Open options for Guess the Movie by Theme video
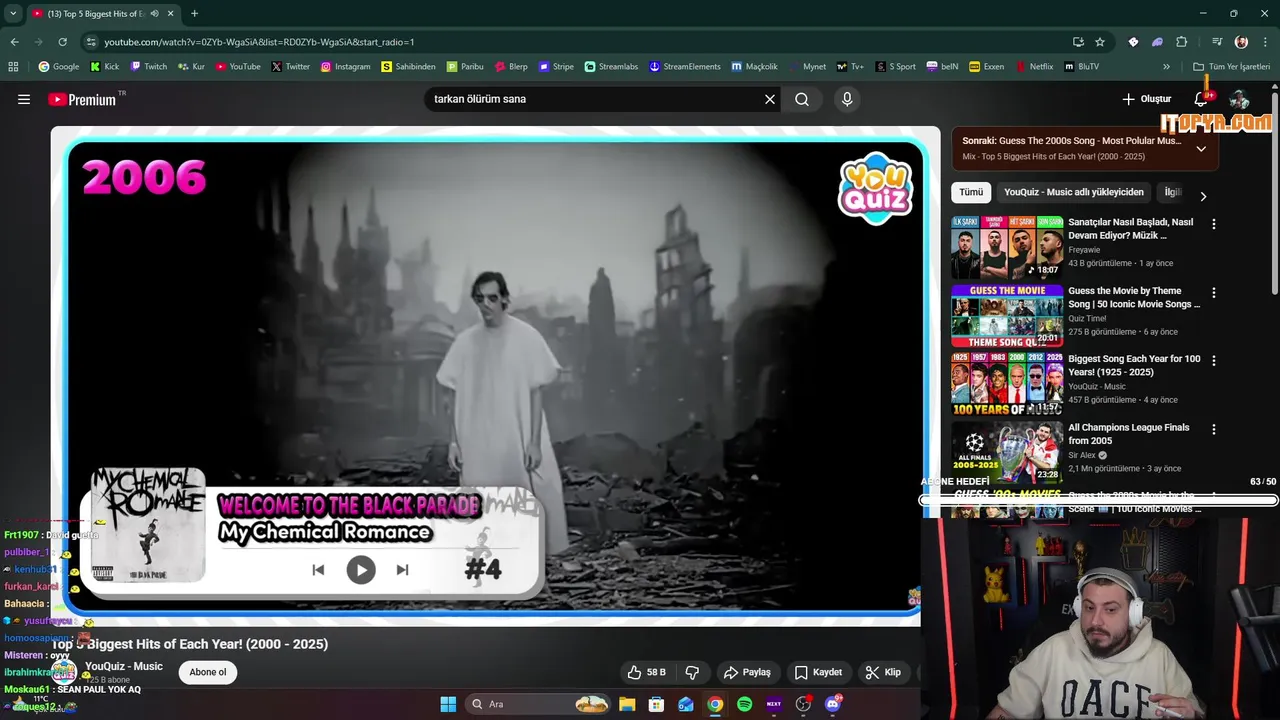Viewport: 1280px width, 720px height. click(x=1214, y=293)
